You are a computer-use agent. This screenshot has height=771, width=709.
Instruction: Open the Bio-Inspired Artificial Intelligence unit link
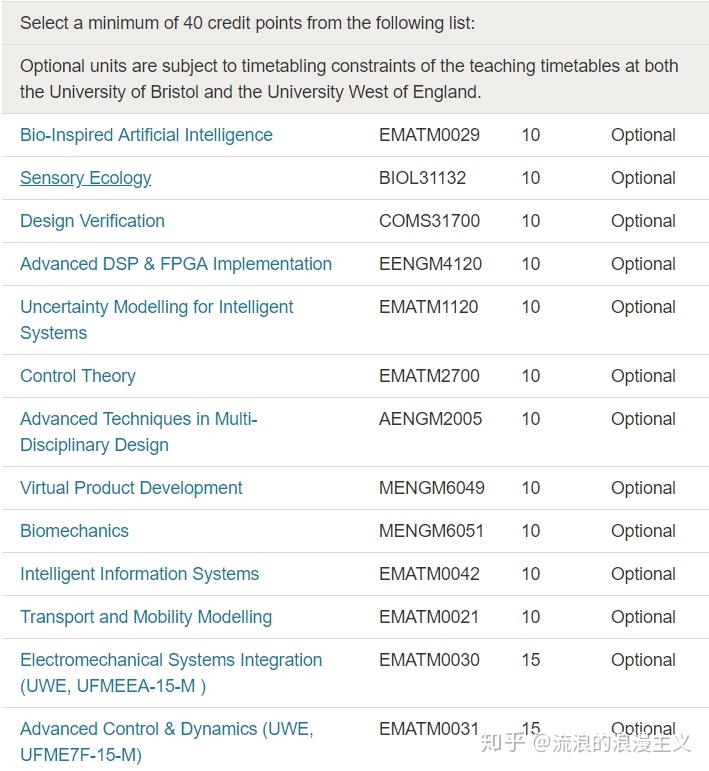(x=146, y=135)
